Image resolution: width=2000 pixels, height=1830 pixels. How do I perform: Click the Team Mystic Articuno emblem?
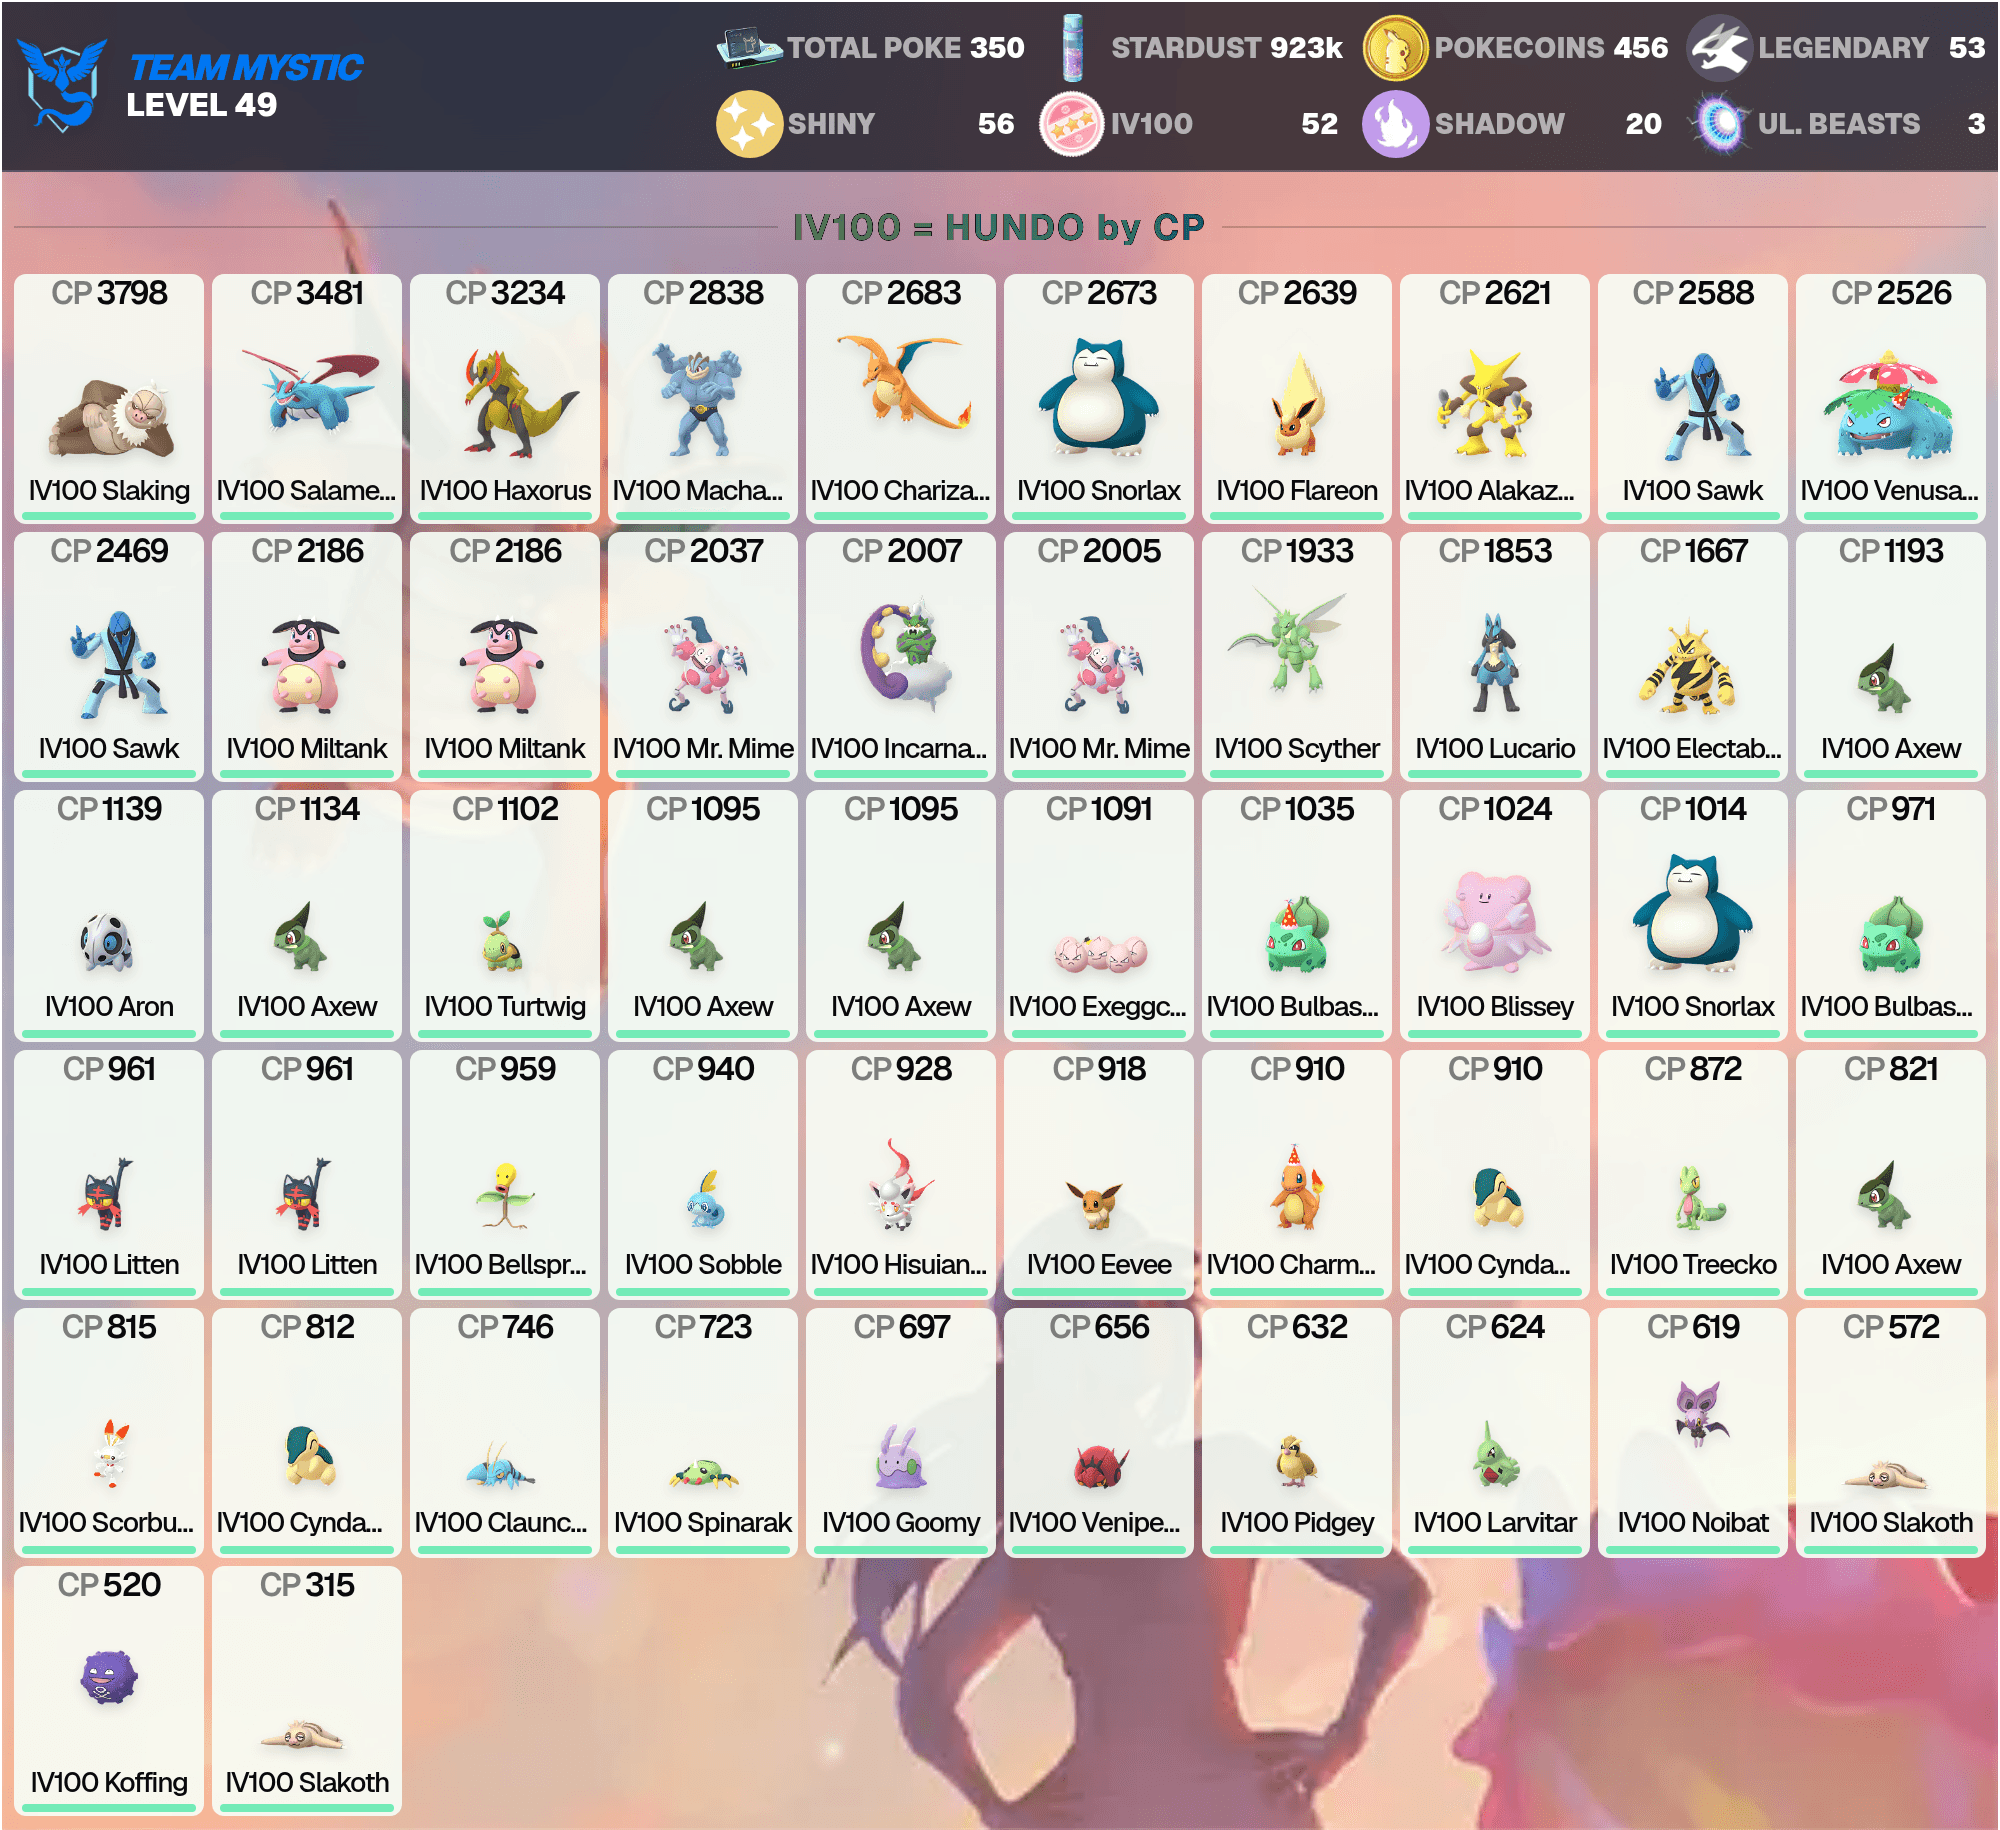pyautogui.click(x=62, y=84)
